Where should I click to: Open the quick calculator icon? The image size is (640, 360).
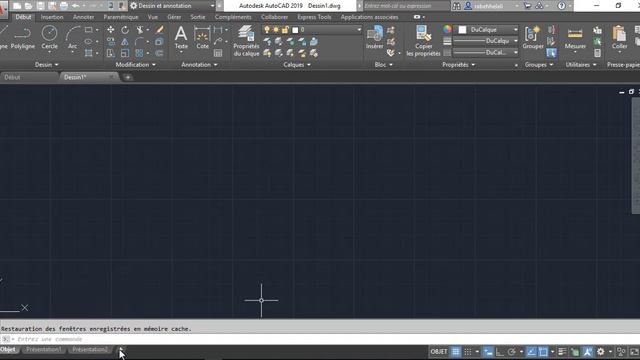click(598, 53)
